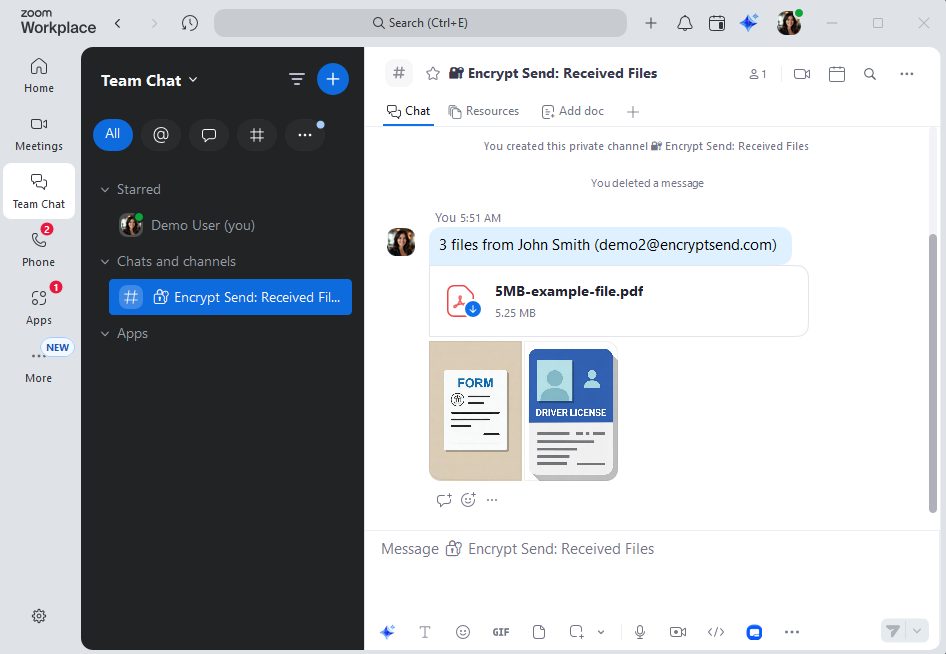Select Encrypt Send: Received Files channel
Viewport: 946px width, 654px height.
tap(230, 297)
